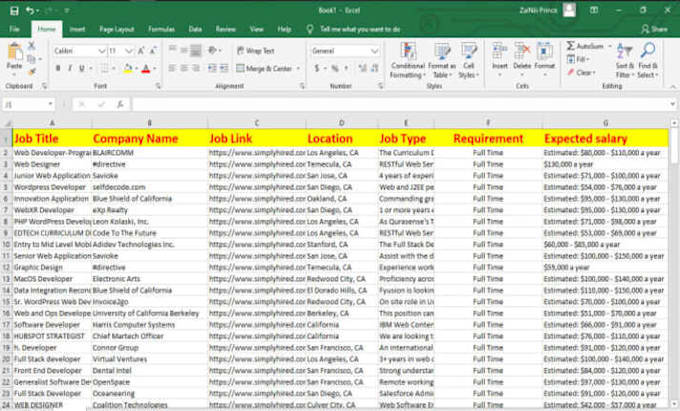
Task: Open the File tab
Action: (15, 29)
